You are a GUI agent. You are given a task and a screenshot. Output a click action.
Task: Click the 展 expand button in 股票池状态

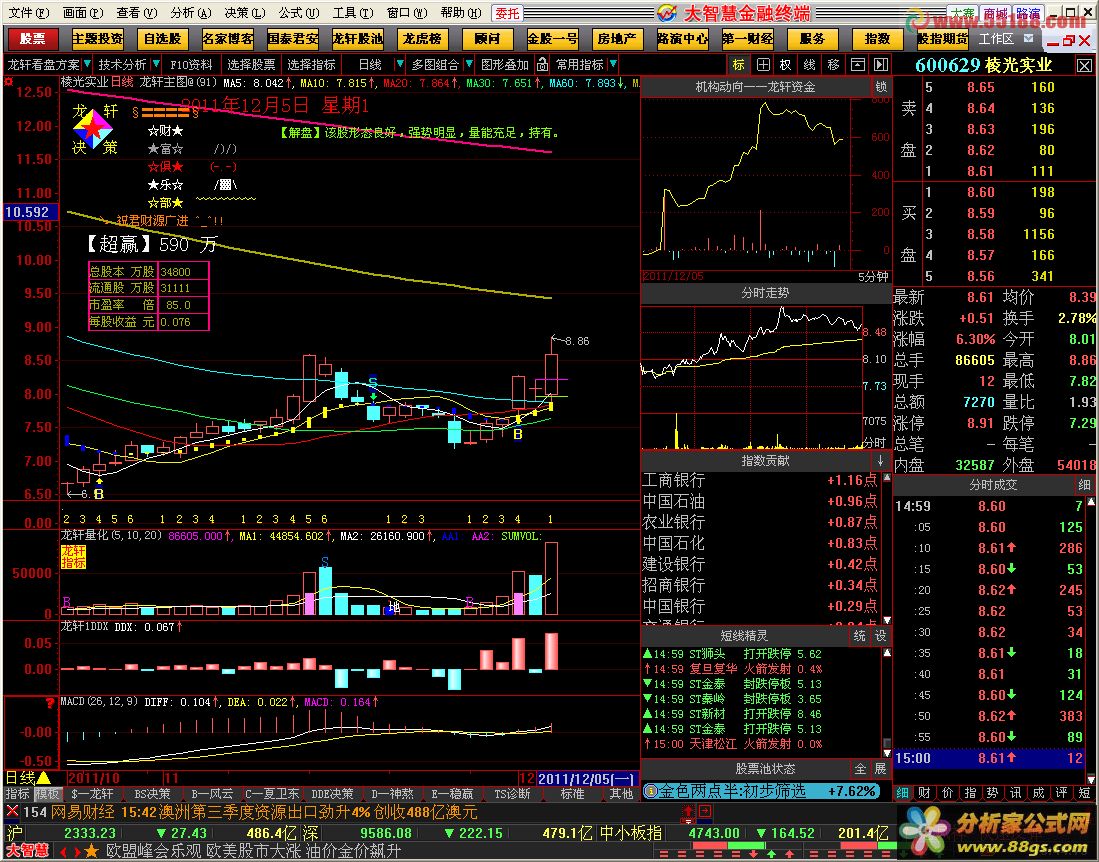click(881, 769)
